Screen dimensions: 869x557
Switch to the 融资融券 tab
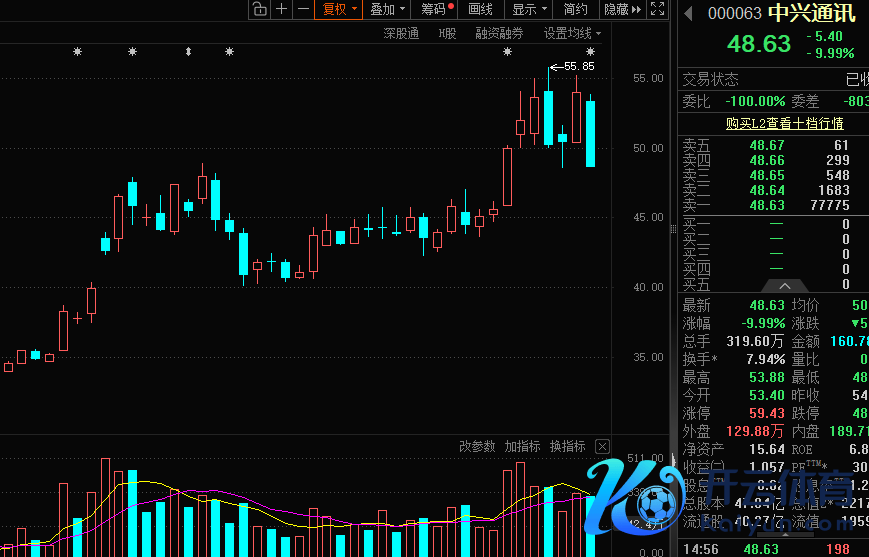(499, 33)
